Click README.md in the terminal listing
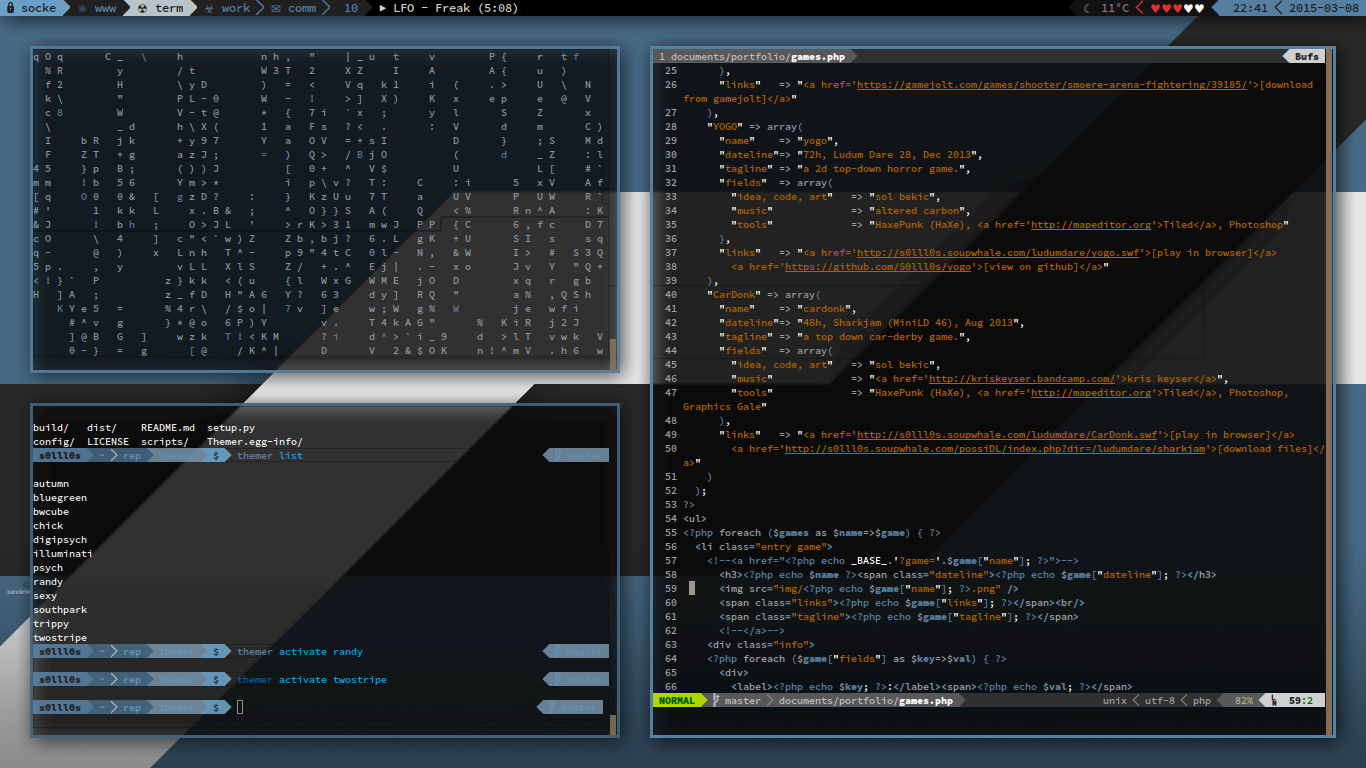This screenshot has height=768, width=1366. [168, 428]
